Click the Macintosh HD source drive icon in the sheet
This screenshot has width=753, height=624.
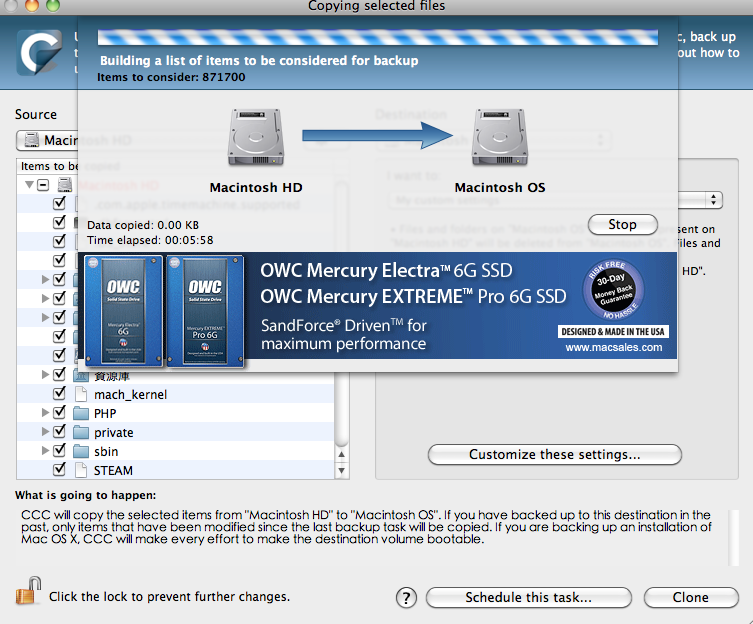[x=255, y=137]
